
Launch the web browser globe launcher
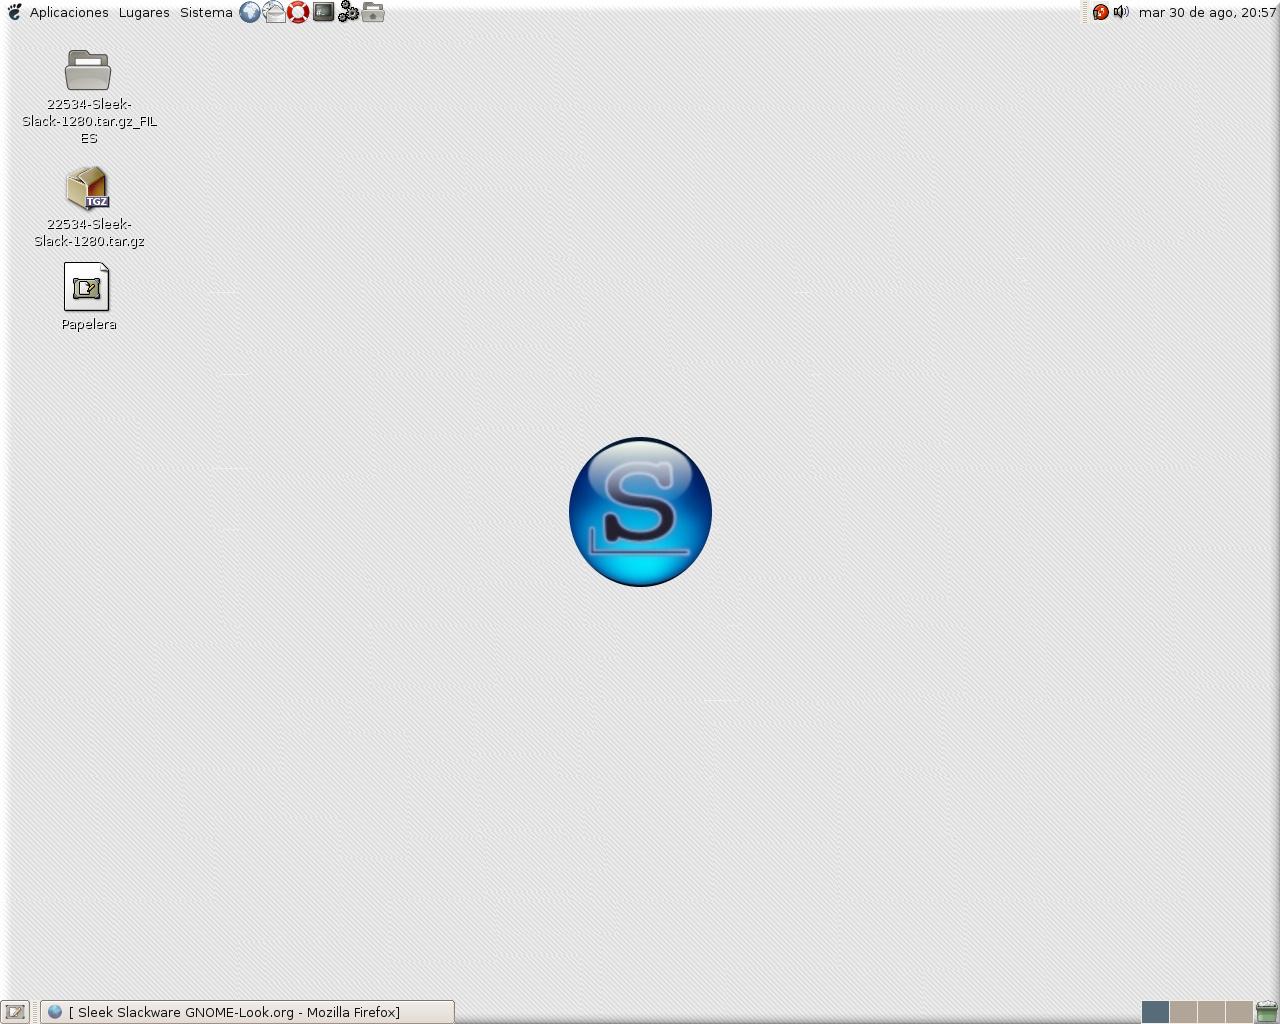pyautogui.click(x=250, y=12)
